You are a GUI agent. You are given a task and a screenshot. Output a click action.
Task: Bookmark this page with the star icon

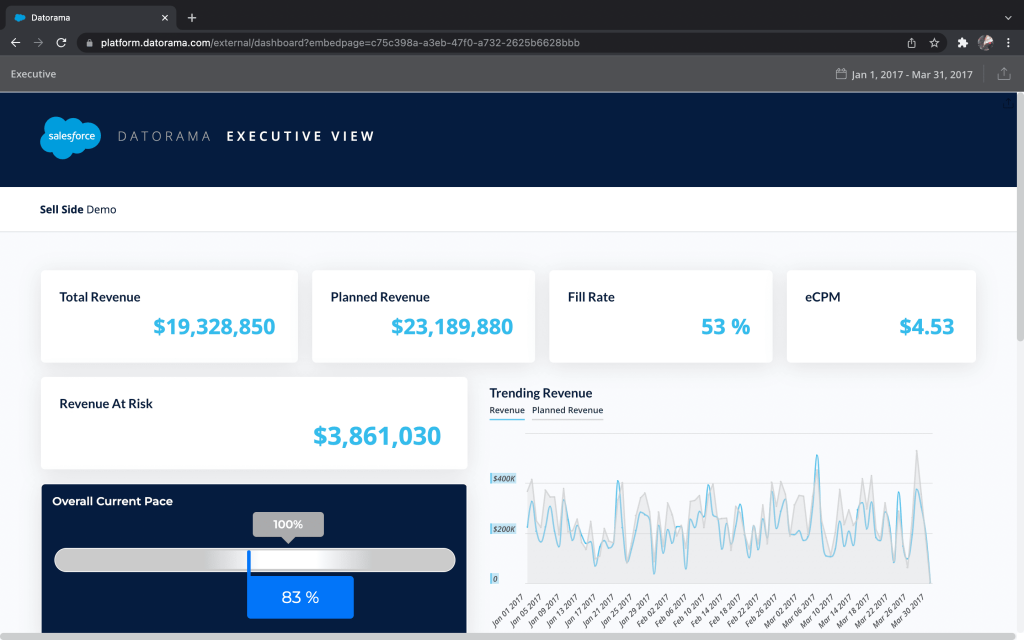pos(935,43)
